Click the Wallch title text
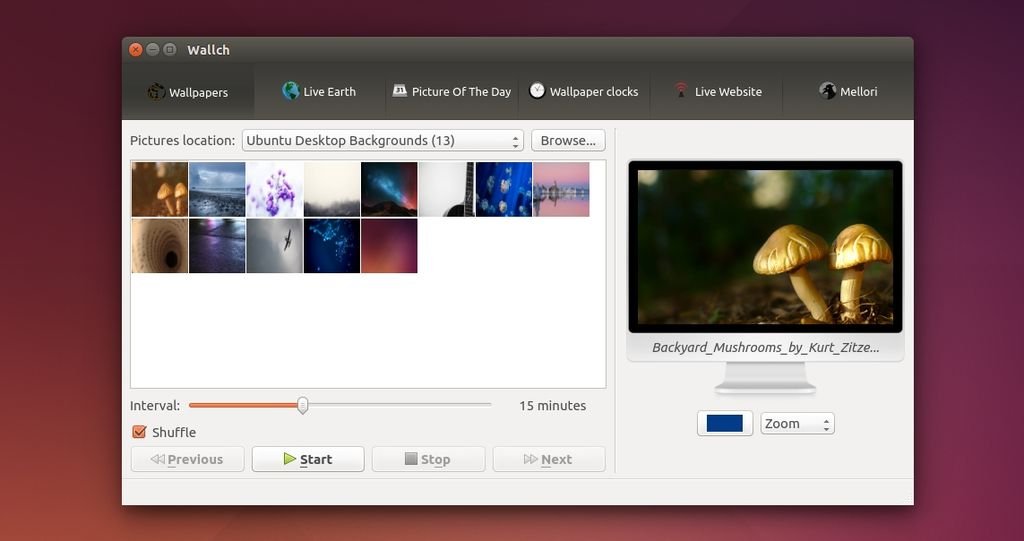 [x=208, y=50]
